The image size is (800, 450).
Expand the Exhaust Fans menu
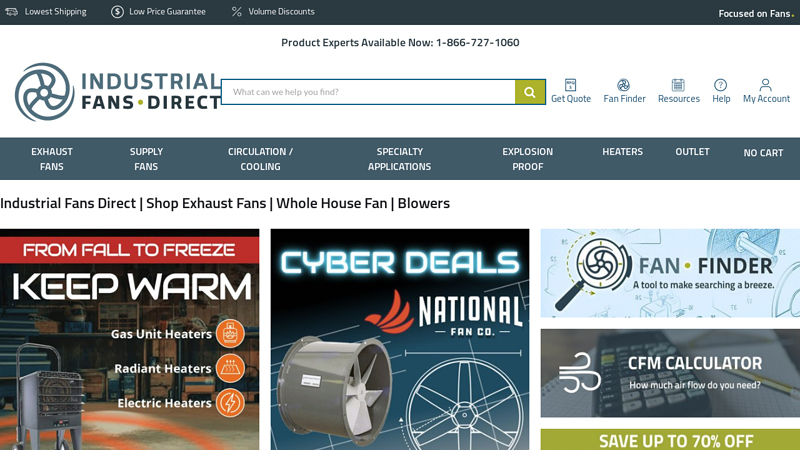tap(52, 159)
